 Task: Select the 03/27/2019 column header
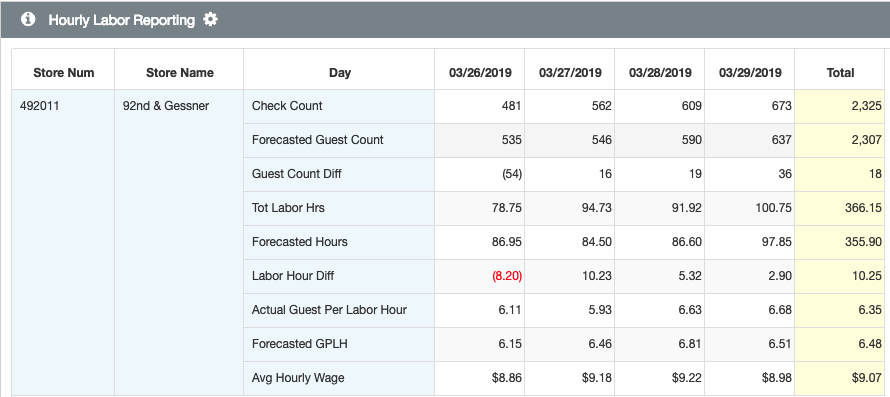[x=570, y=73]
